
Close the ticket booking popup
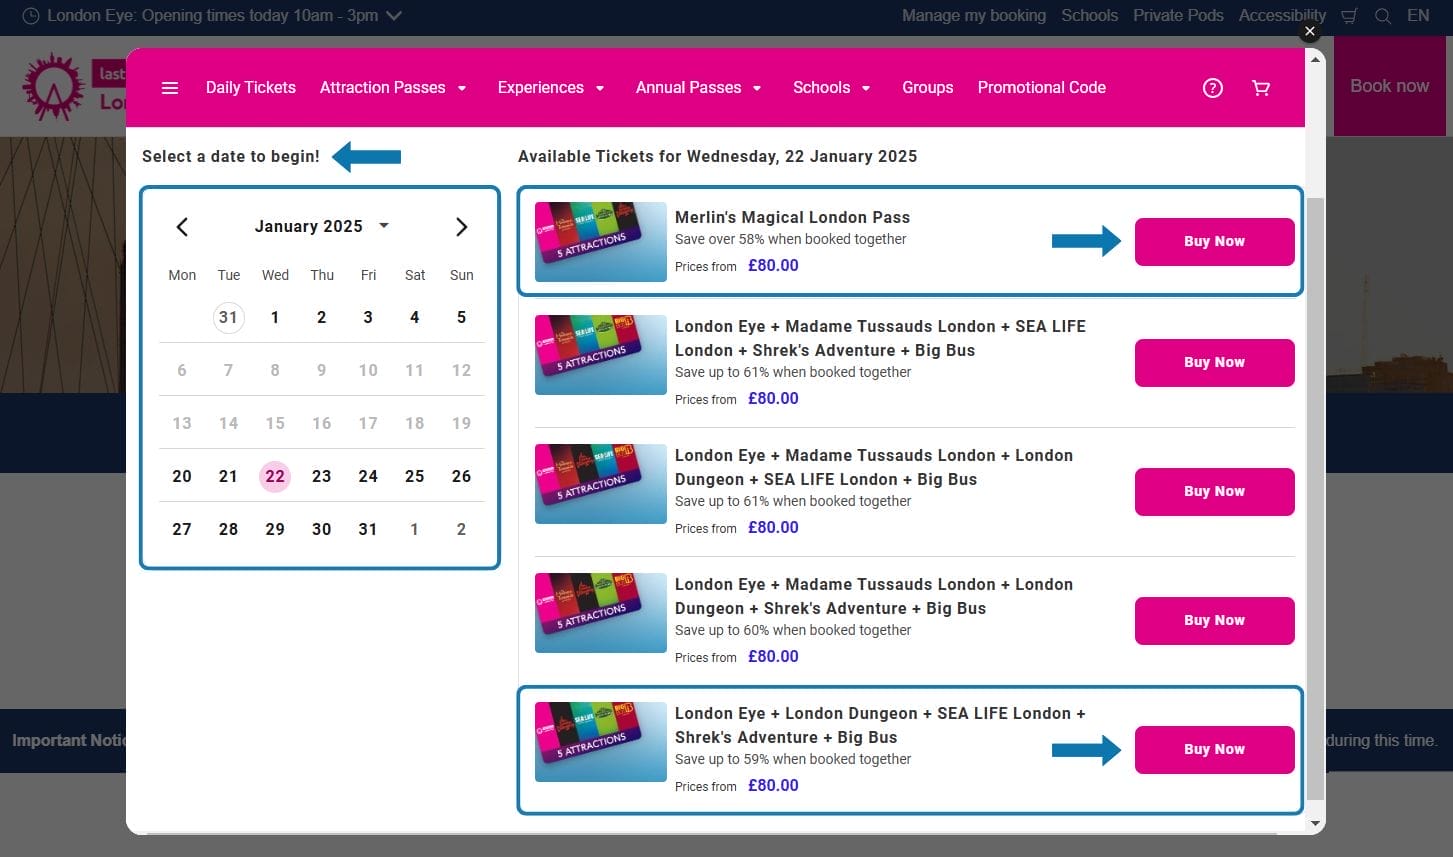[x=1309, y=32]
